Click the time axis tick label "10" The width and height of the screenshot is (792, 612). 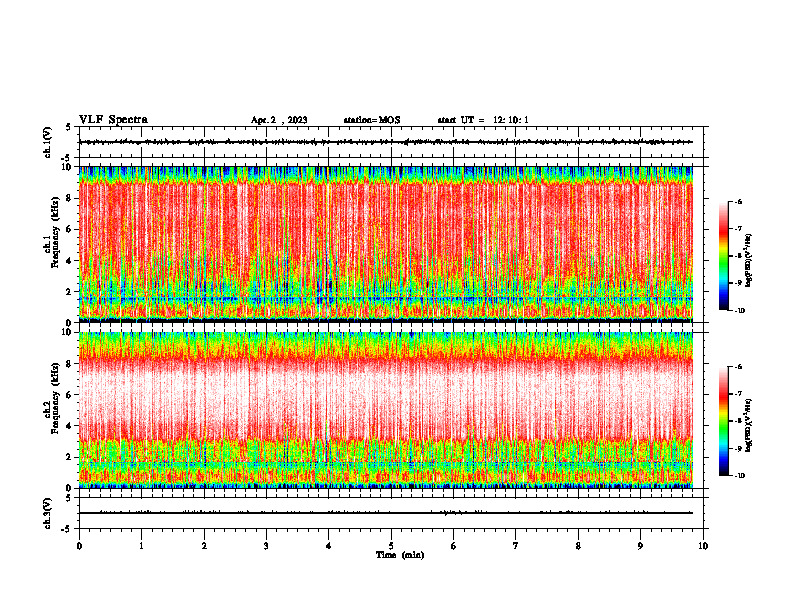(703, 546)
